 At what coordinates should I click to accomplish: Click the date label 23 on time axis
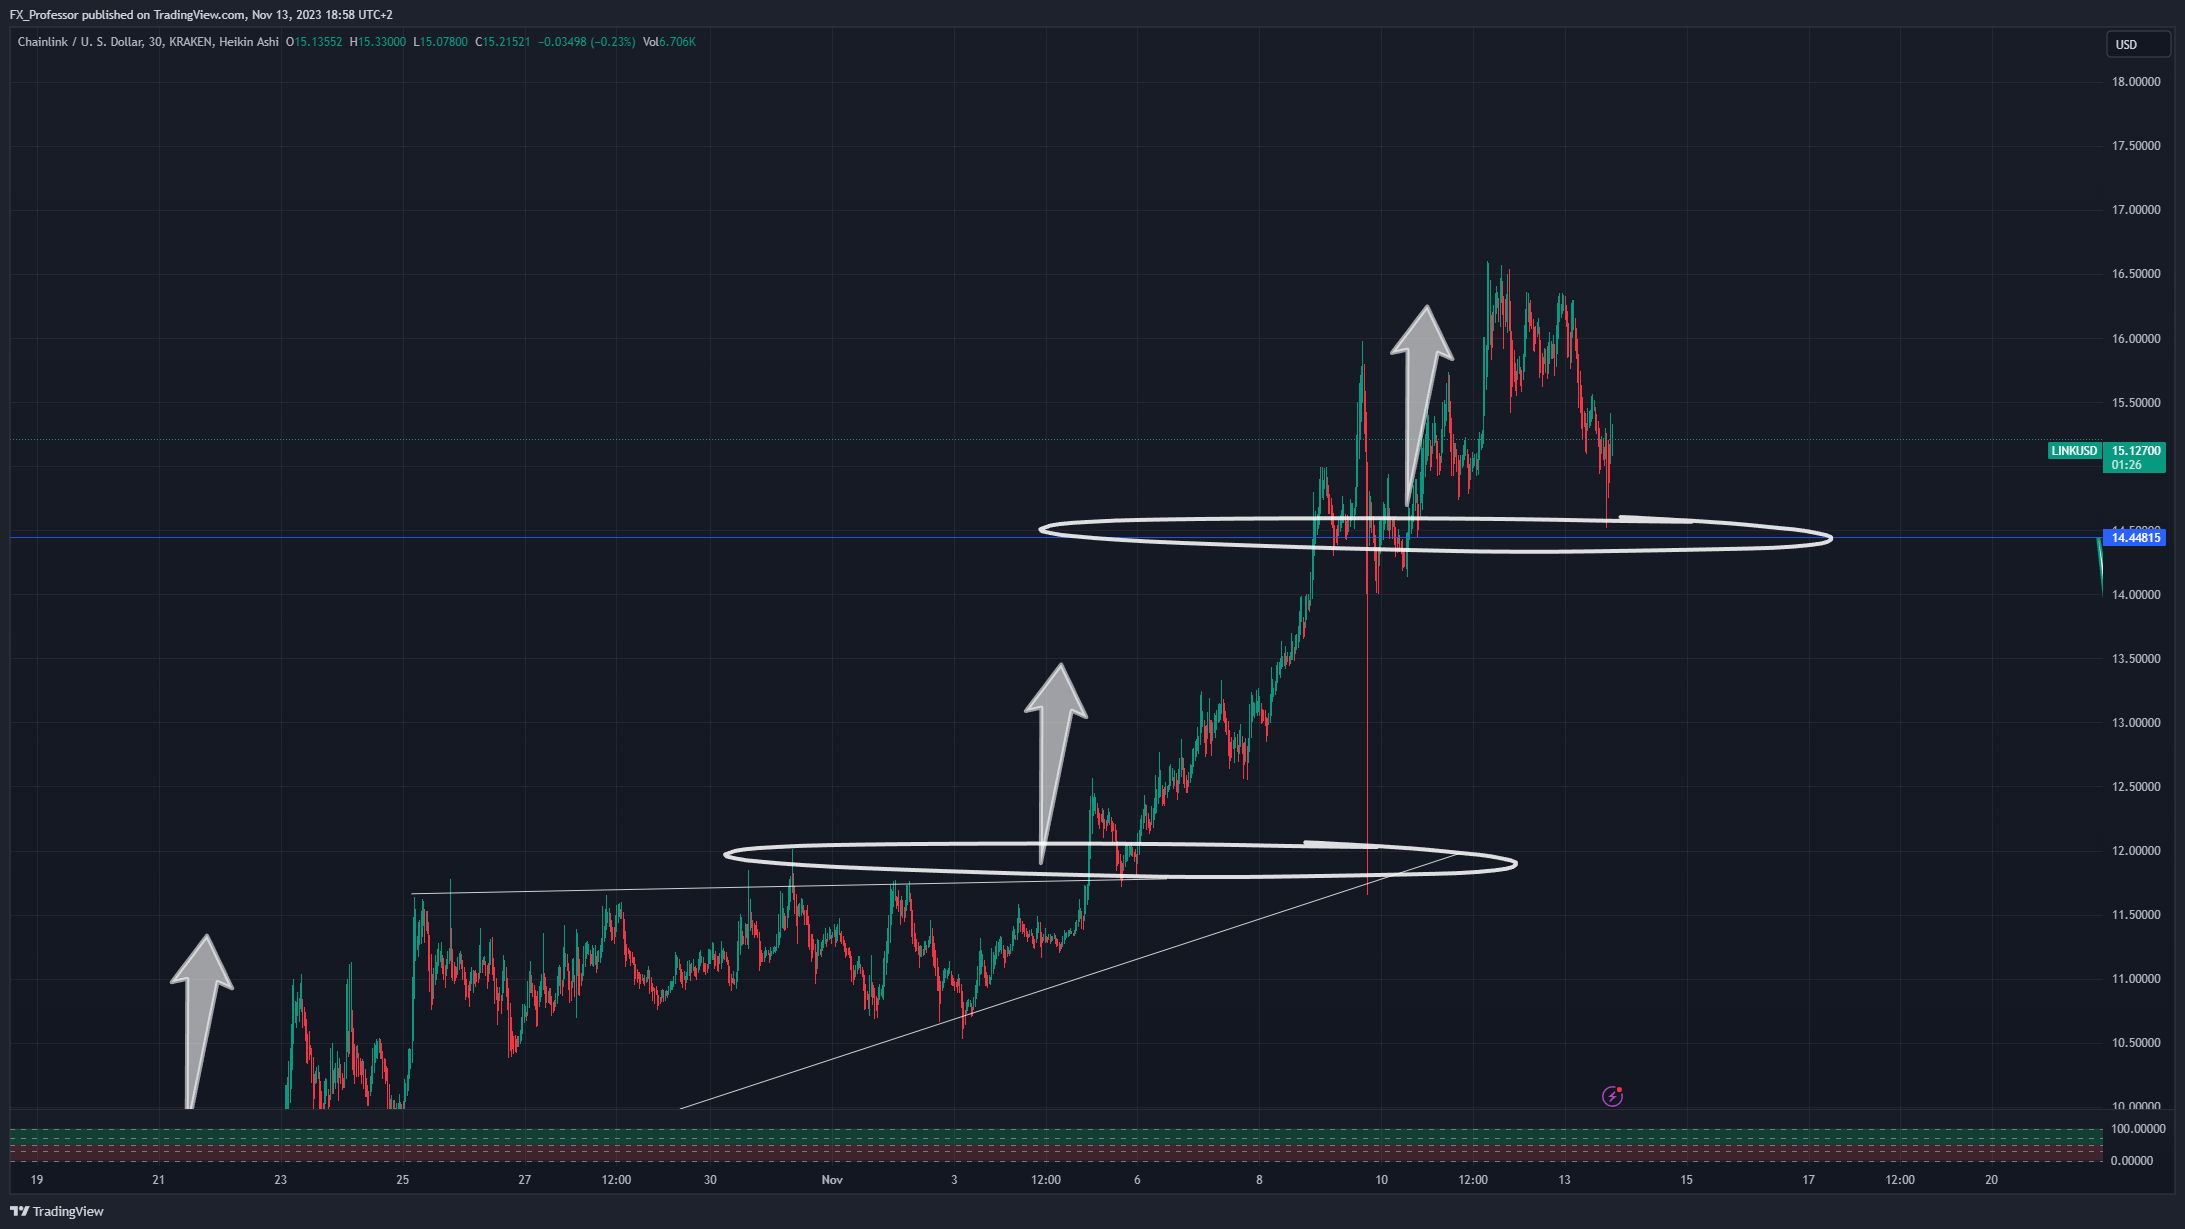281,1180
